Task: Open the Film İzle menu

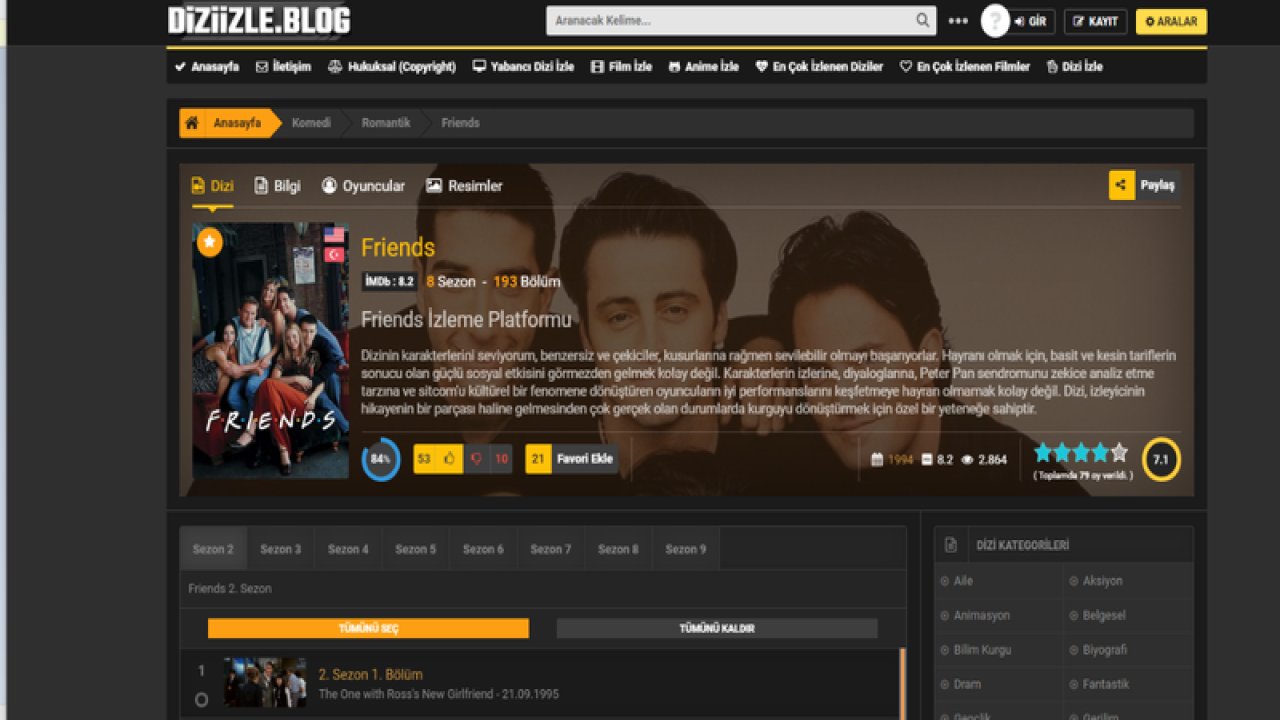Action: 621,67
